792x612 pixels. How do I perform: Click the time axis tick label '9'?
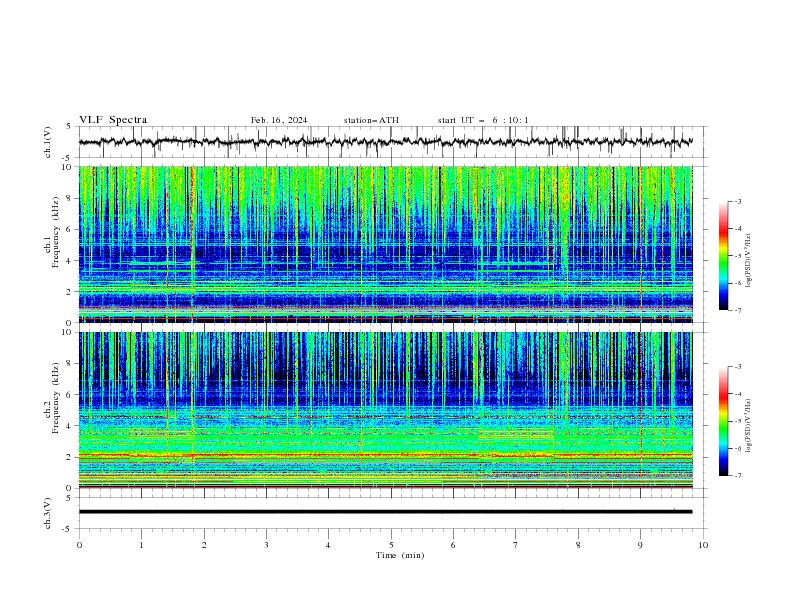pos(640,545)
